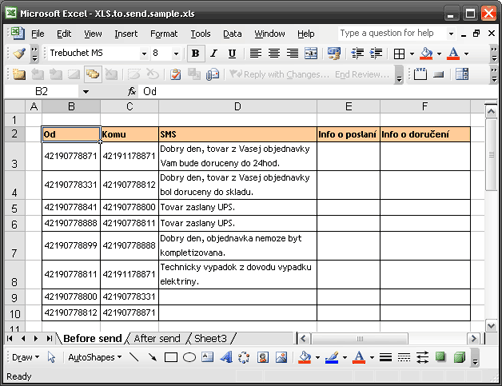Click the formula bar containing Od
The width and height of the screenshot is (502, 386).
point(317,91)
